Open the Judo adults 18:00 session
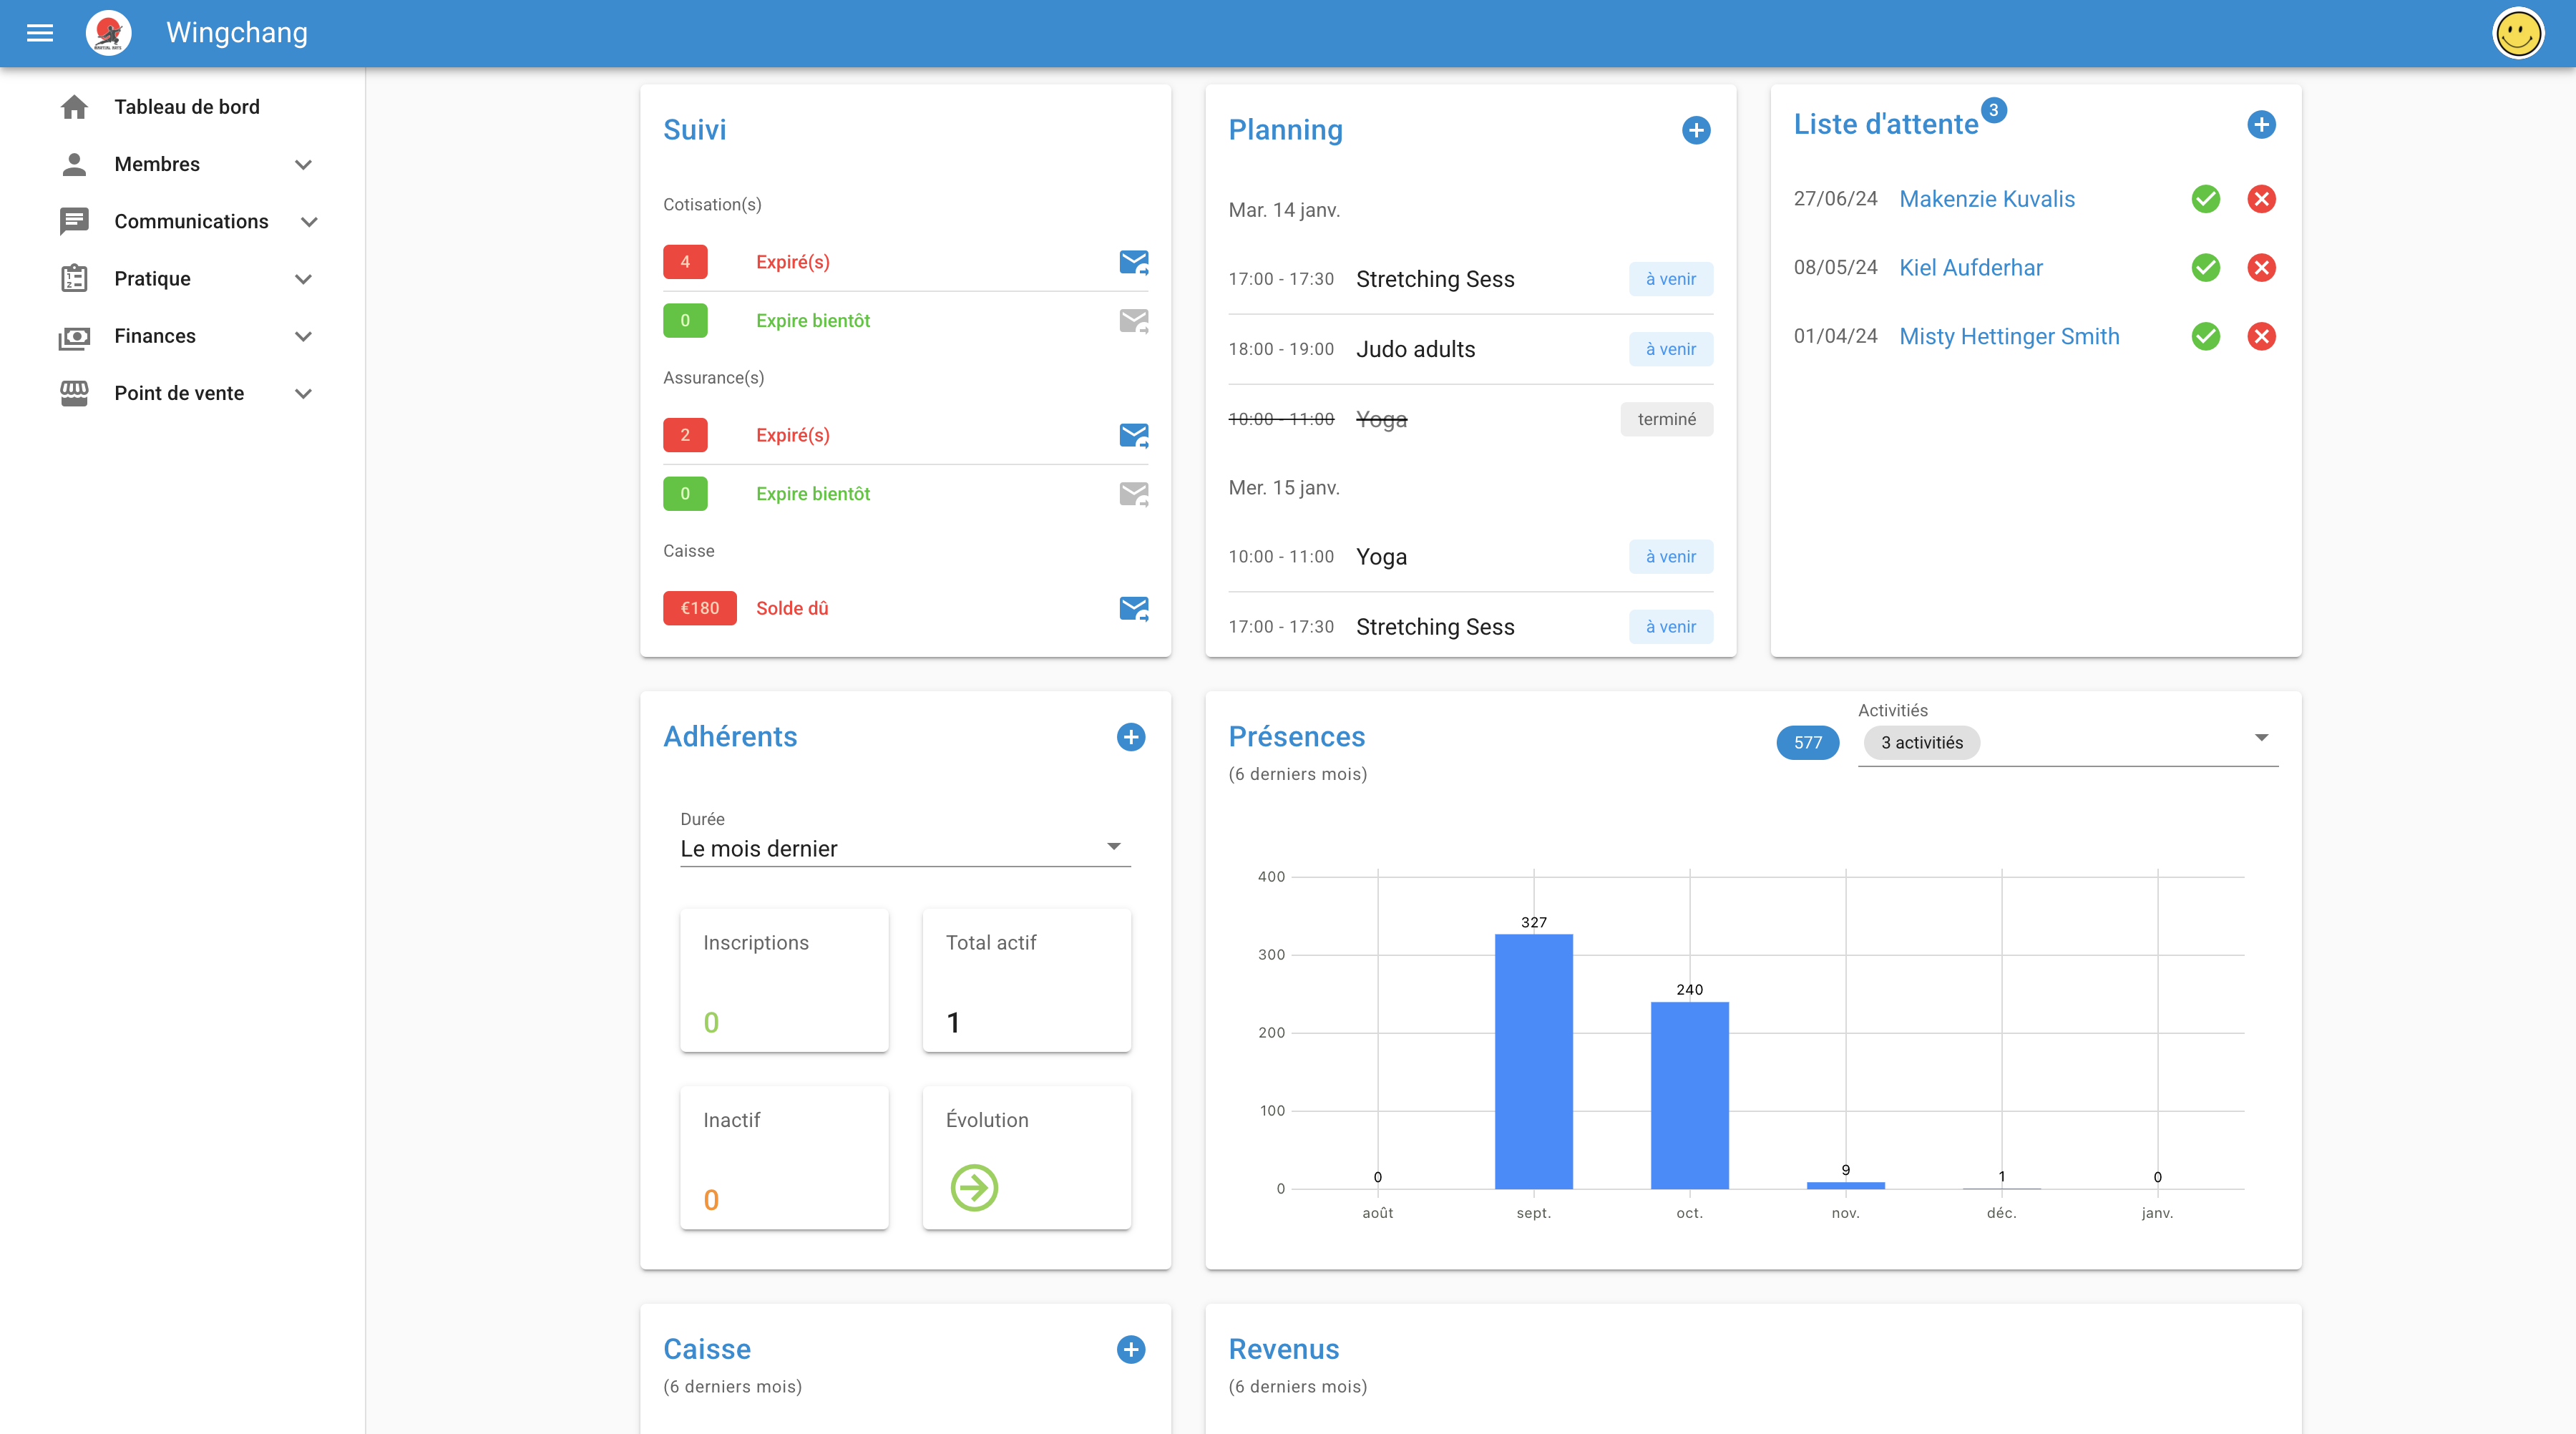 pyautogui.click(x=1470, y=349)
